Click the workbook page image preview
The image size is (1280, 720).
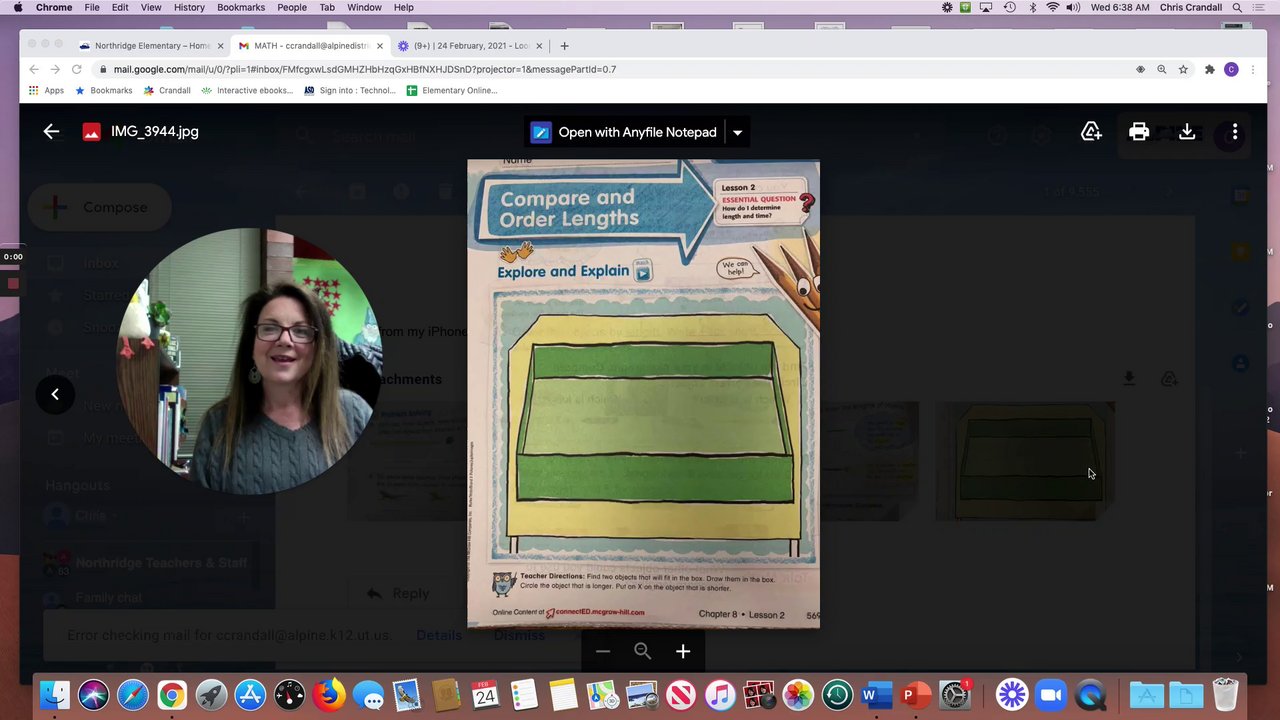click(x=643, y=394)
